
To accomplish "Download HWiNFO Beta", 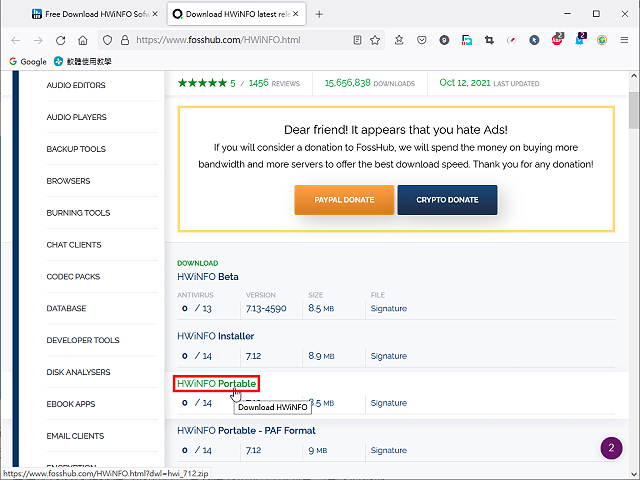I will pos(208,277).
